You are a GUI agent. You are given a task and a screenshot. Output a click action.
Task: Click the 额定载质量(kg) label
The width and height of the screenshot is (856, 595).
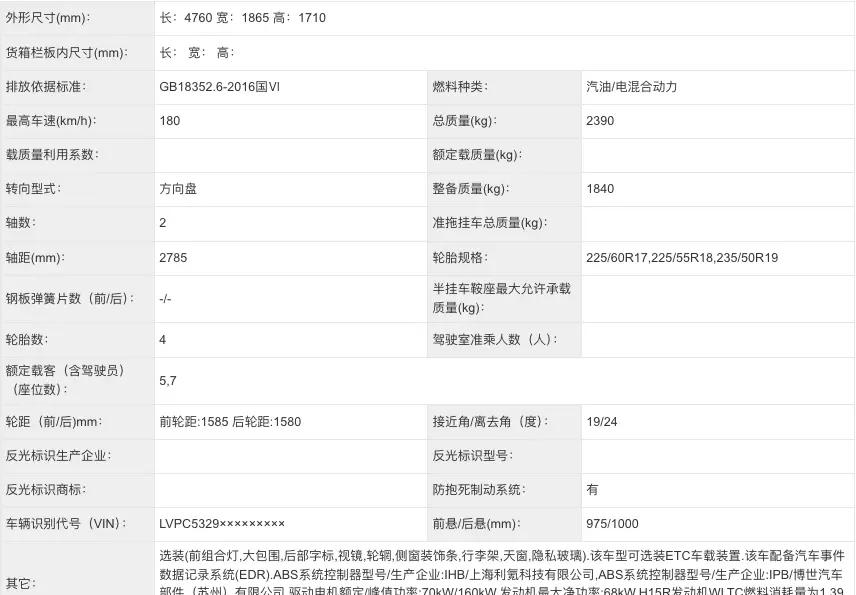(x=477, y=155)
